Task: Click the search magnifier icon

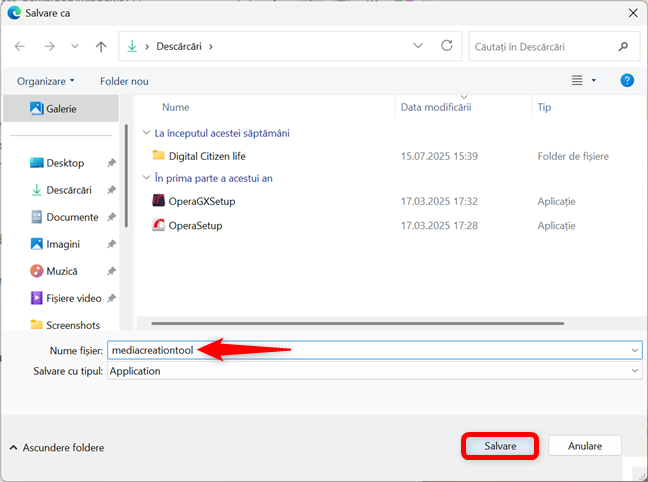Action: (x=623, y=46)
